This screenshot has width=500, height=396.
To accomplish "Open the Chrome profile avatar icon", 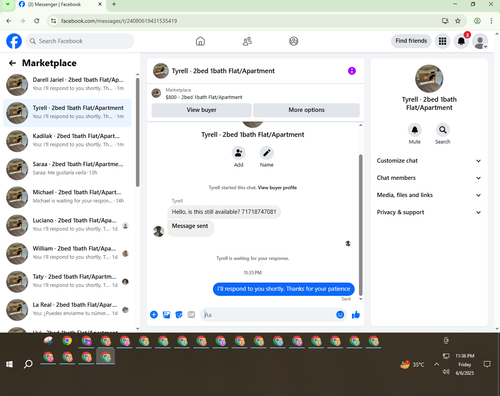I will (x=477, y=21).
